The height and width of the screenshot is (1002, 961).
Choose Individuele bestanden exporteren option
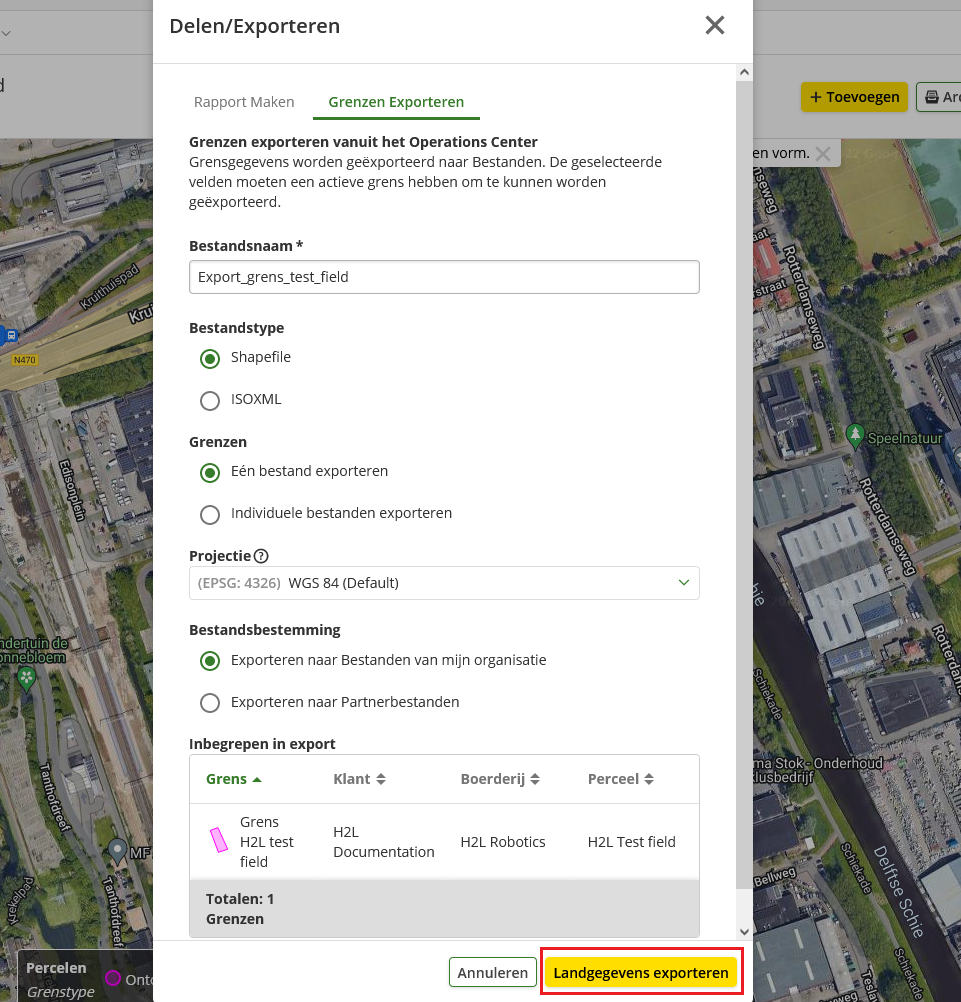tap(210, 514)
